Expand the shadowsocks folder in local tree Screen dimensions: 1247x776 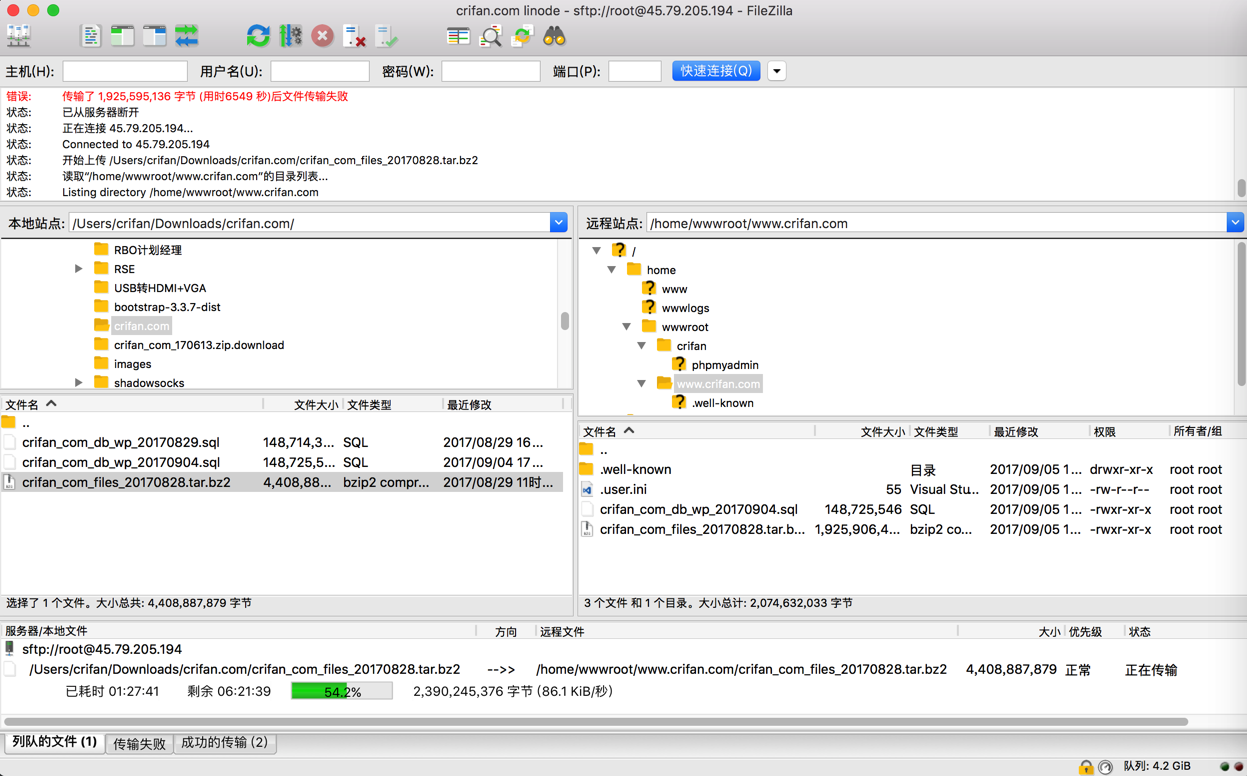coord(78,382)
